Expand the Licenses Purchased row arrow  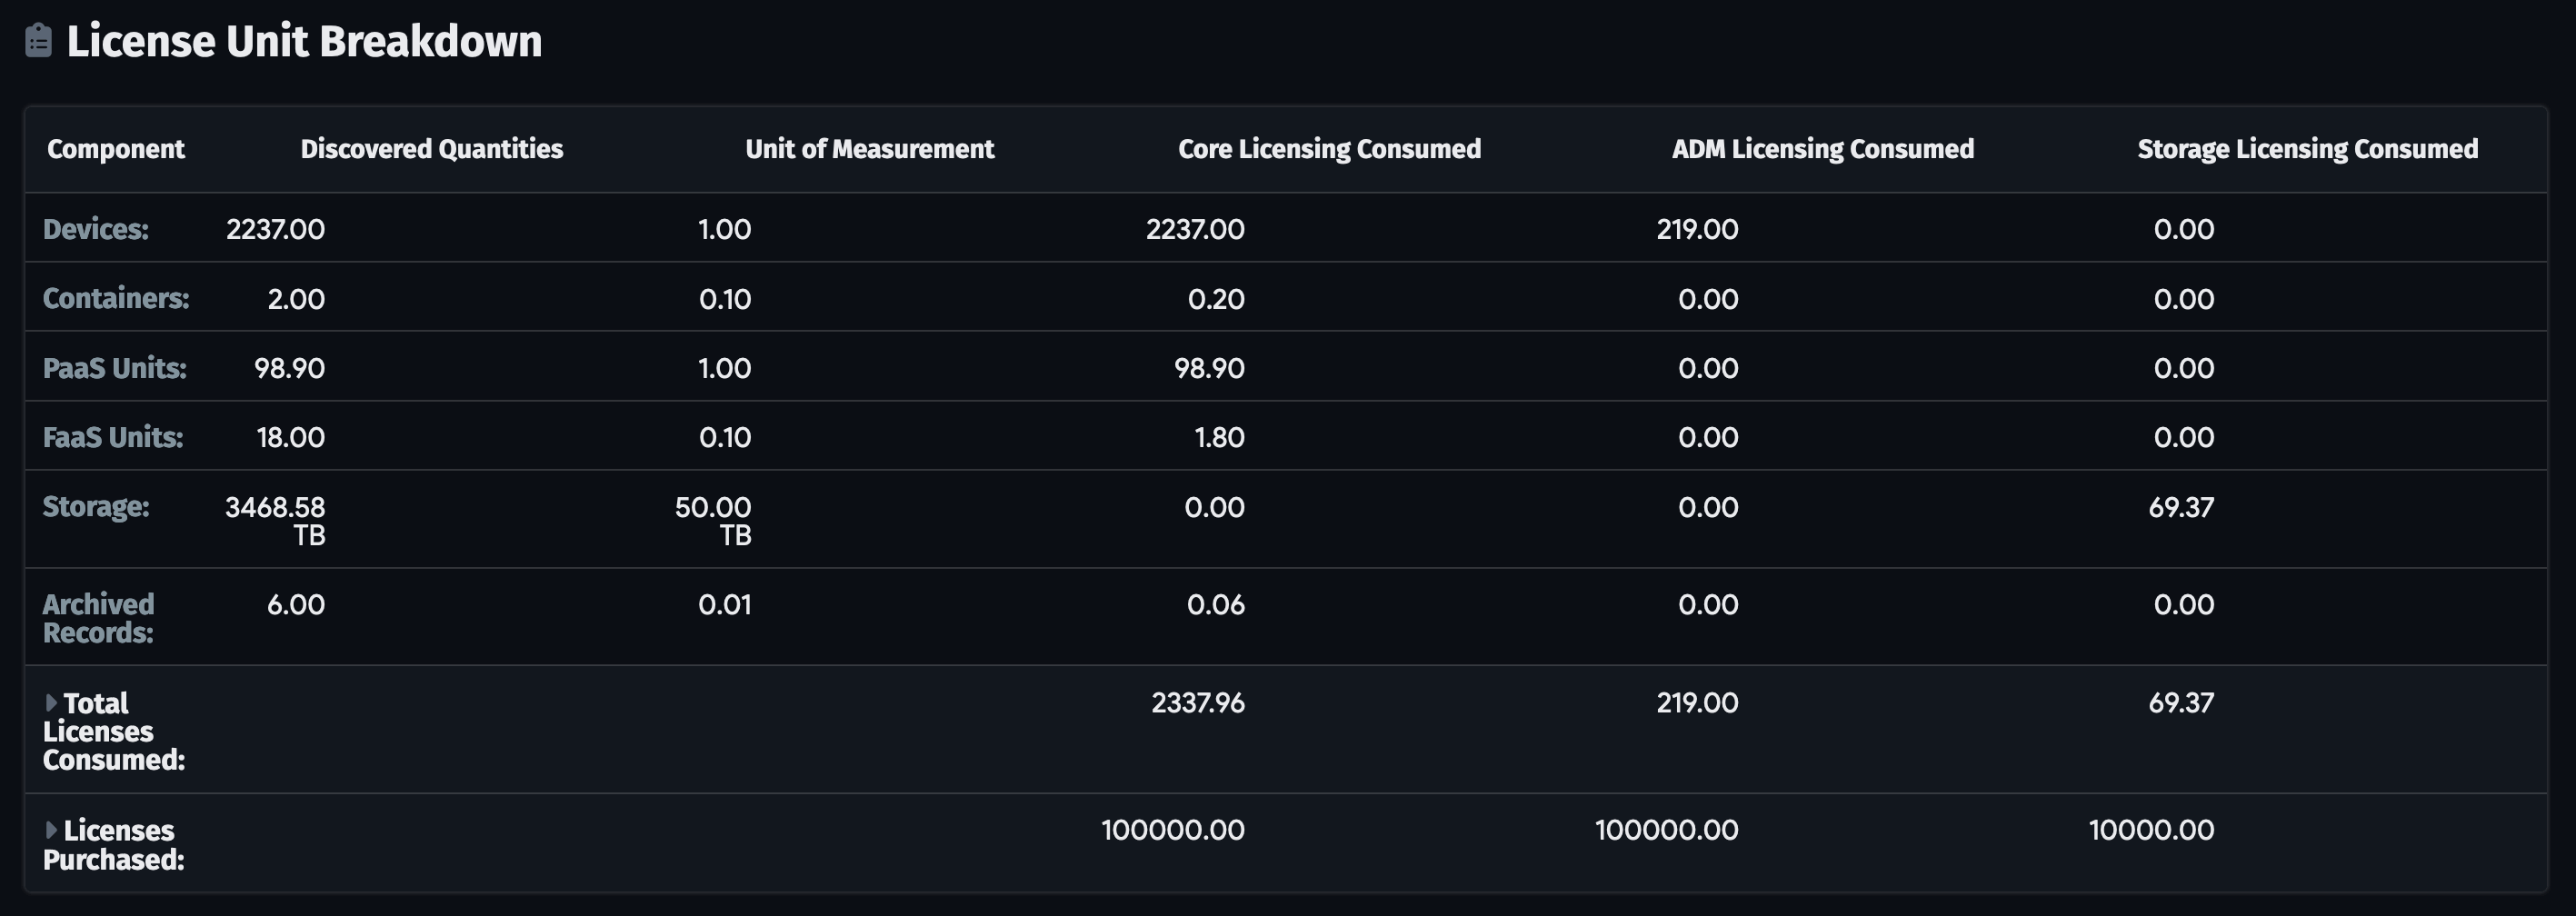(51, 830)
